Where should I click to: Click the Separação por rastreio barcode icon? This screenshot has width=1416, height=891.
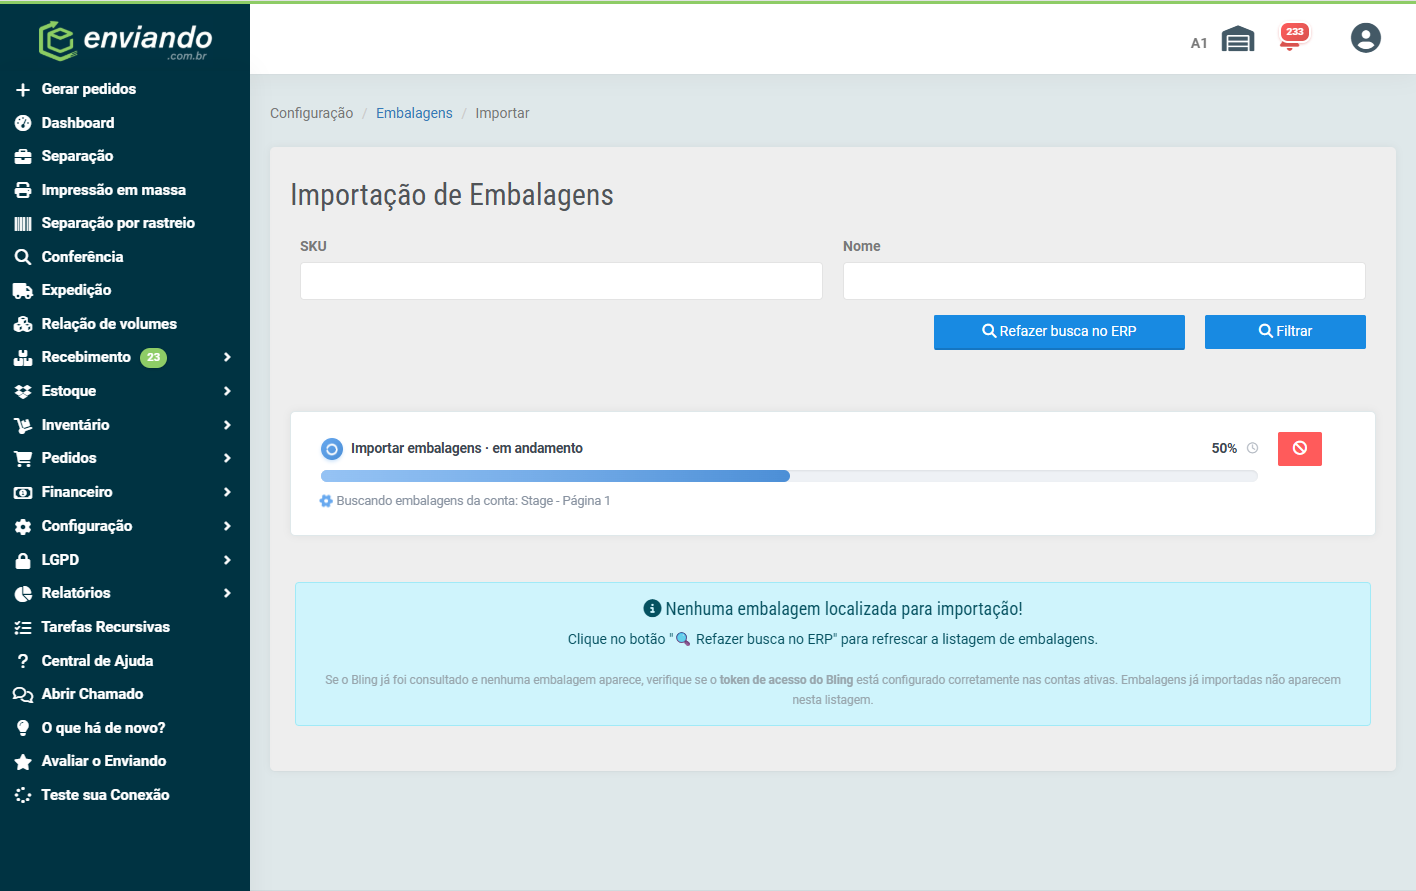point(23,223)
